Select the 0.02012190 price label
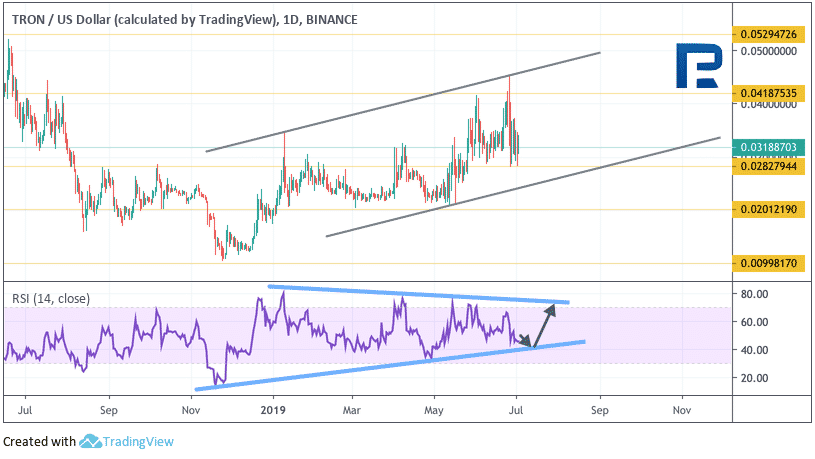The image size is (815, 459). 768,209
